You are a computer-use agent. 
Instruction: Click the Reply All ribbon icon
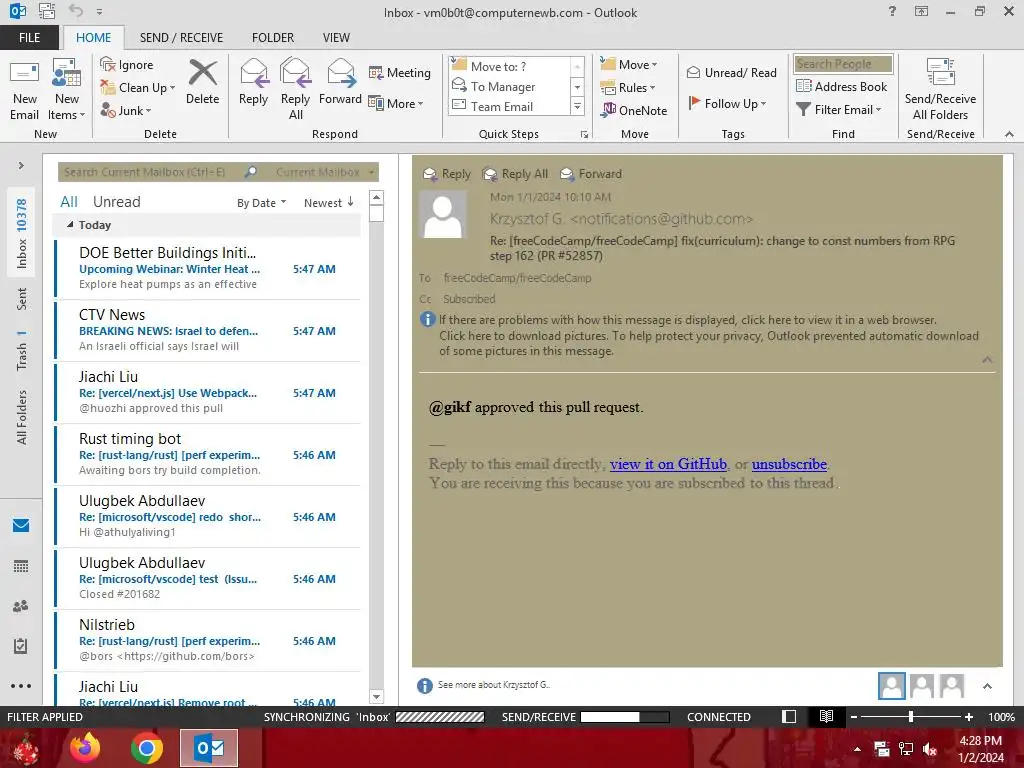[x=295, y=73]
